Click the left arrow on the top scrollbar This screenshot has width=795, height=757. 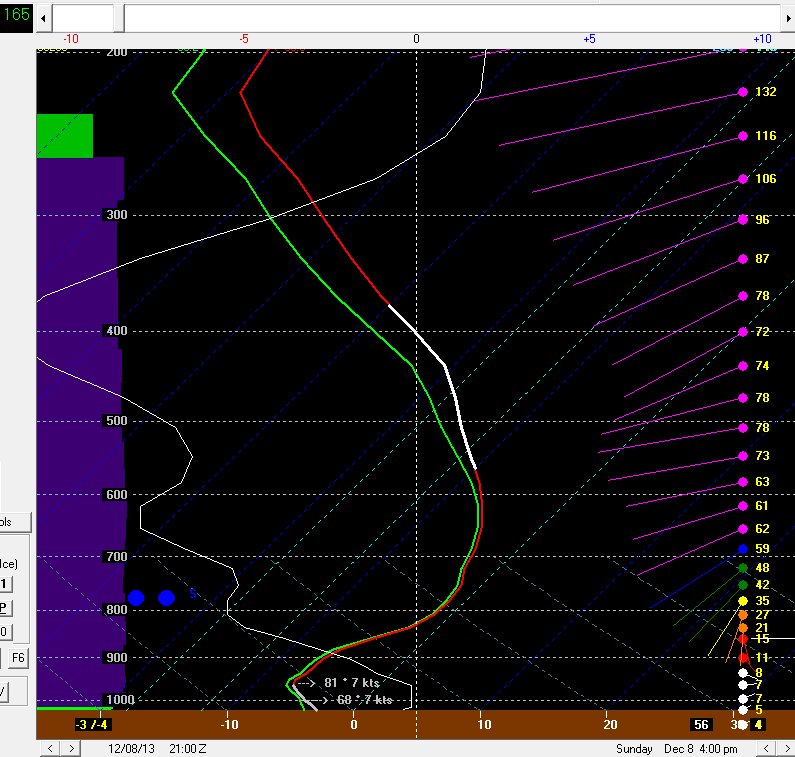(x=44, y=18)
